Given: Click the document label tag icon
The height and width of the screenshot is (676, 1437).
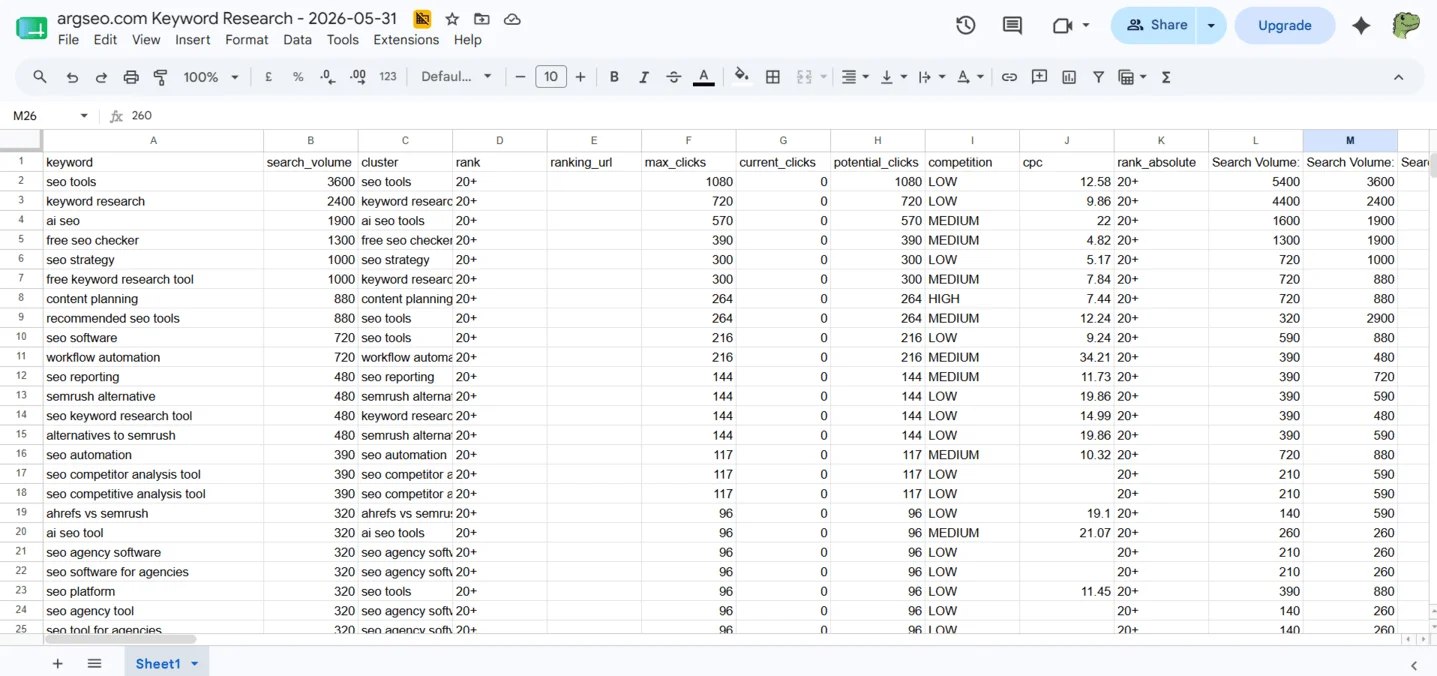Looking at the screenshot, I should tap(422, 19).
